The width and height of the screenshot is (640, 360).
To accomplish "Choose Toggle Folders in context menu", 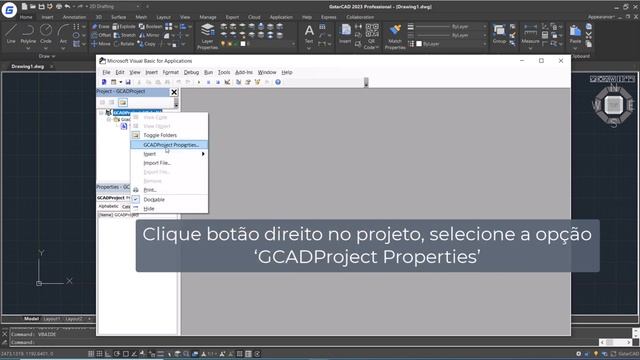I will click(169, 135).
